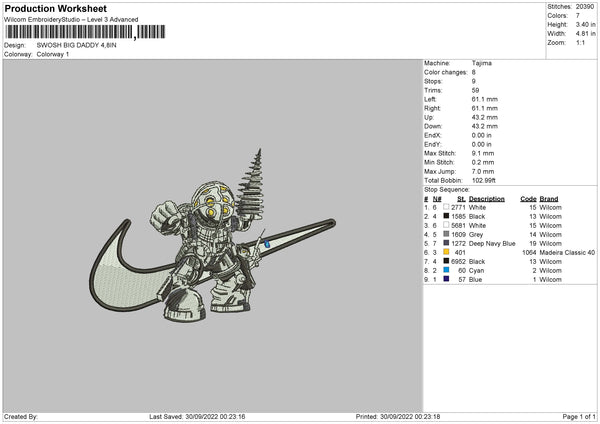Click the Width value 4.81 in

coord(585,34)
